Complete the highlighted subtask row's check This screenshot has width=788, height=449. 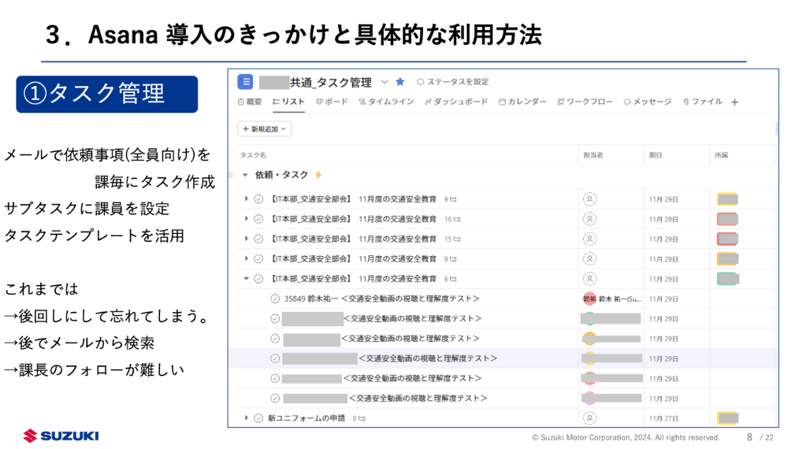pos(275,358)
